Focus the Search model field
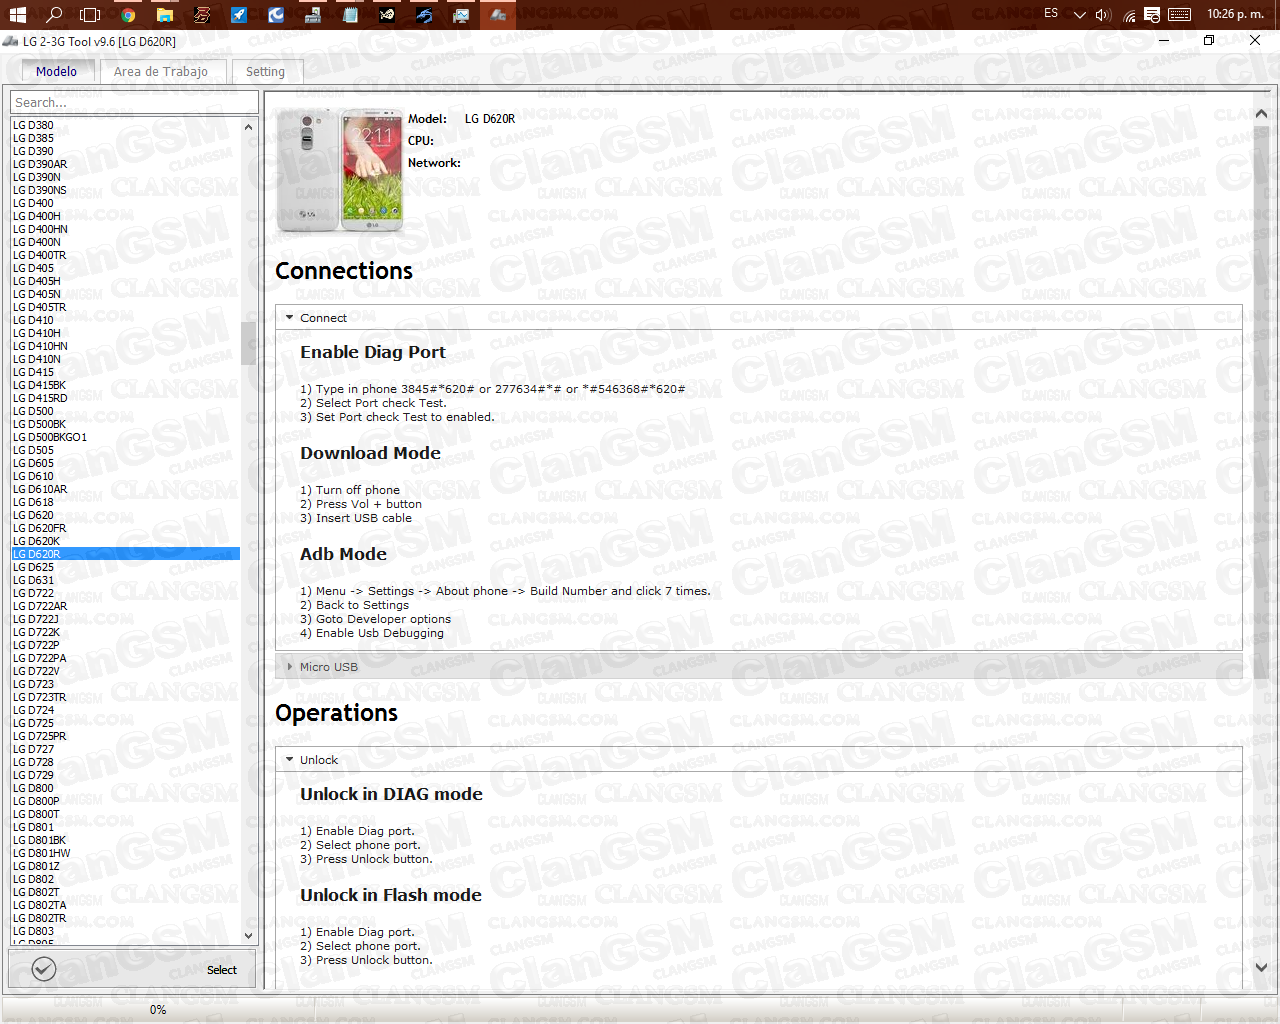 coord(134,102)
